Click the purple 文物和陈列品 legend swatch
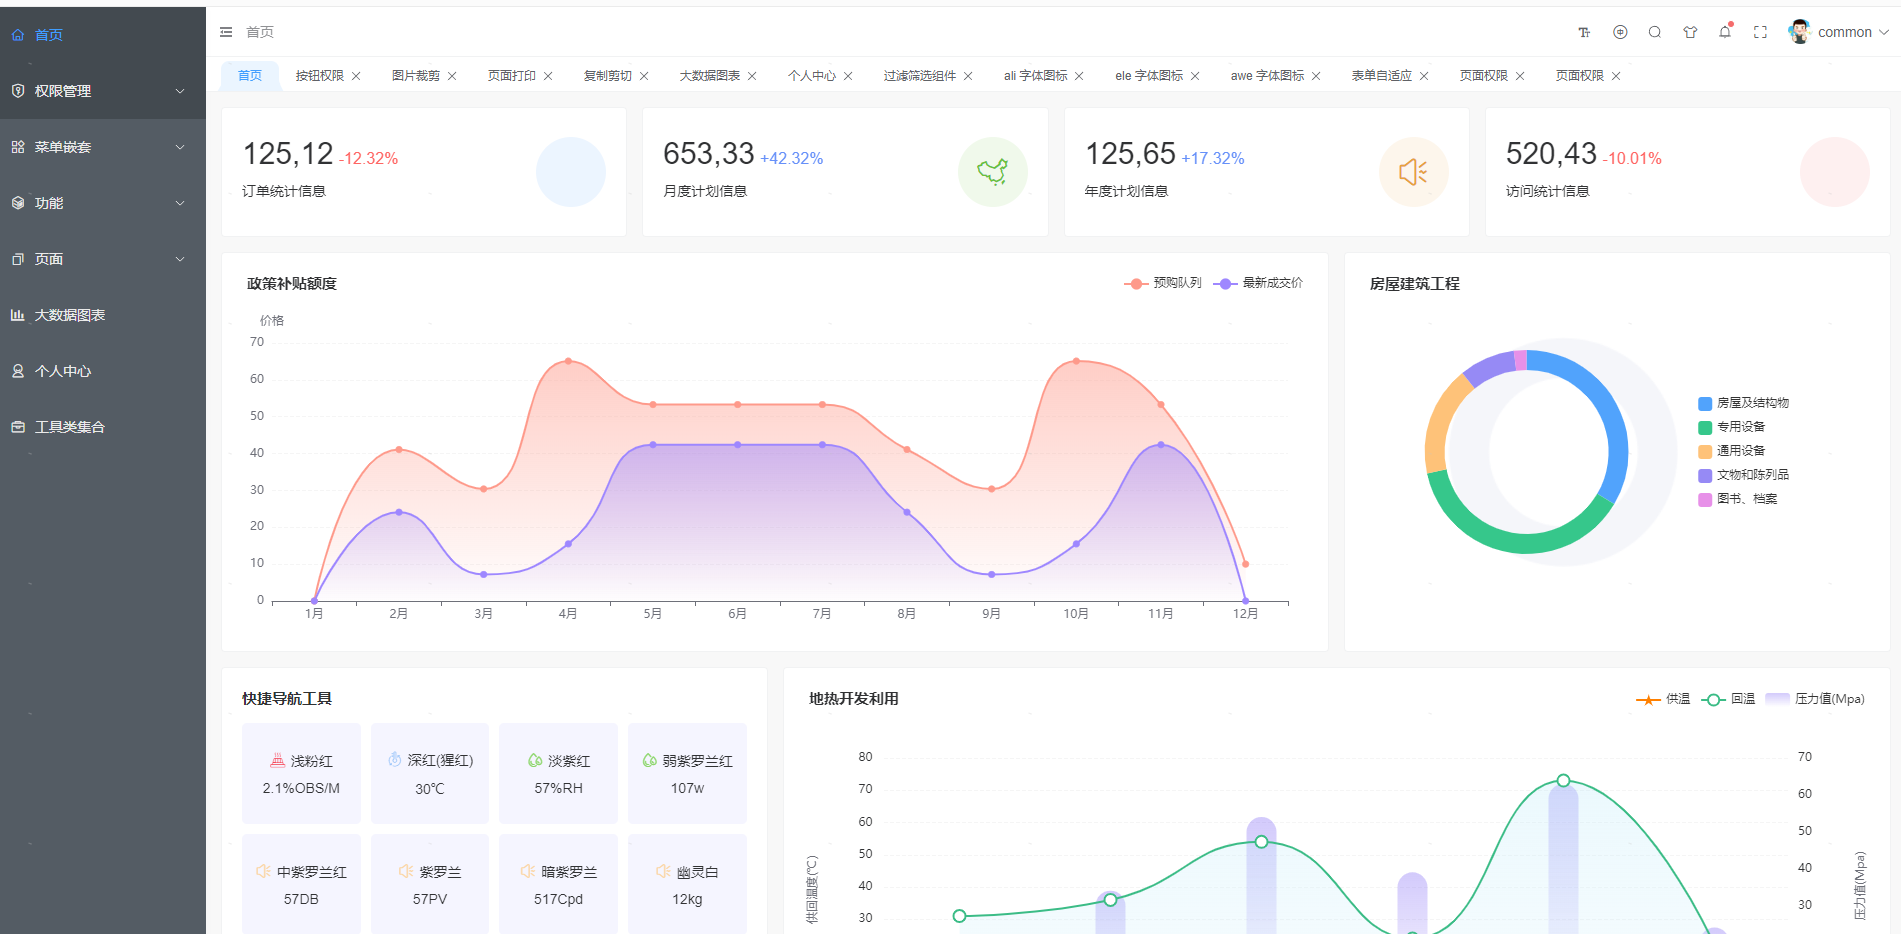The width and height of the screenshot is (1901, 934). pyautogui.click(x=1705, y=475)
